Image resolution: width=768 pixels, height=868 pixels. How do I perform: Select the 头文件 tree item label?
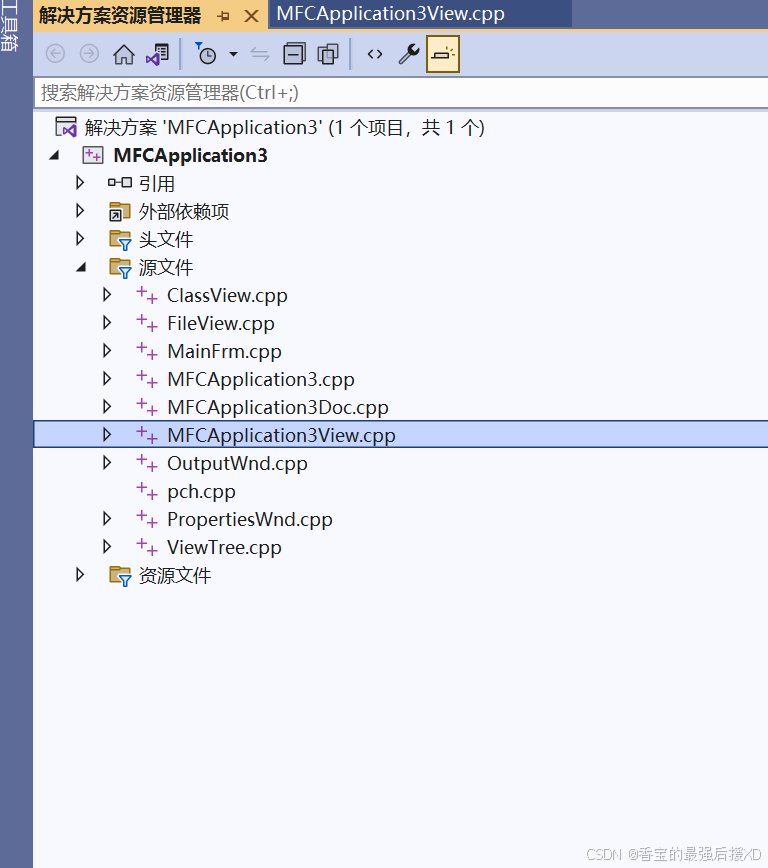pos(166,240)
